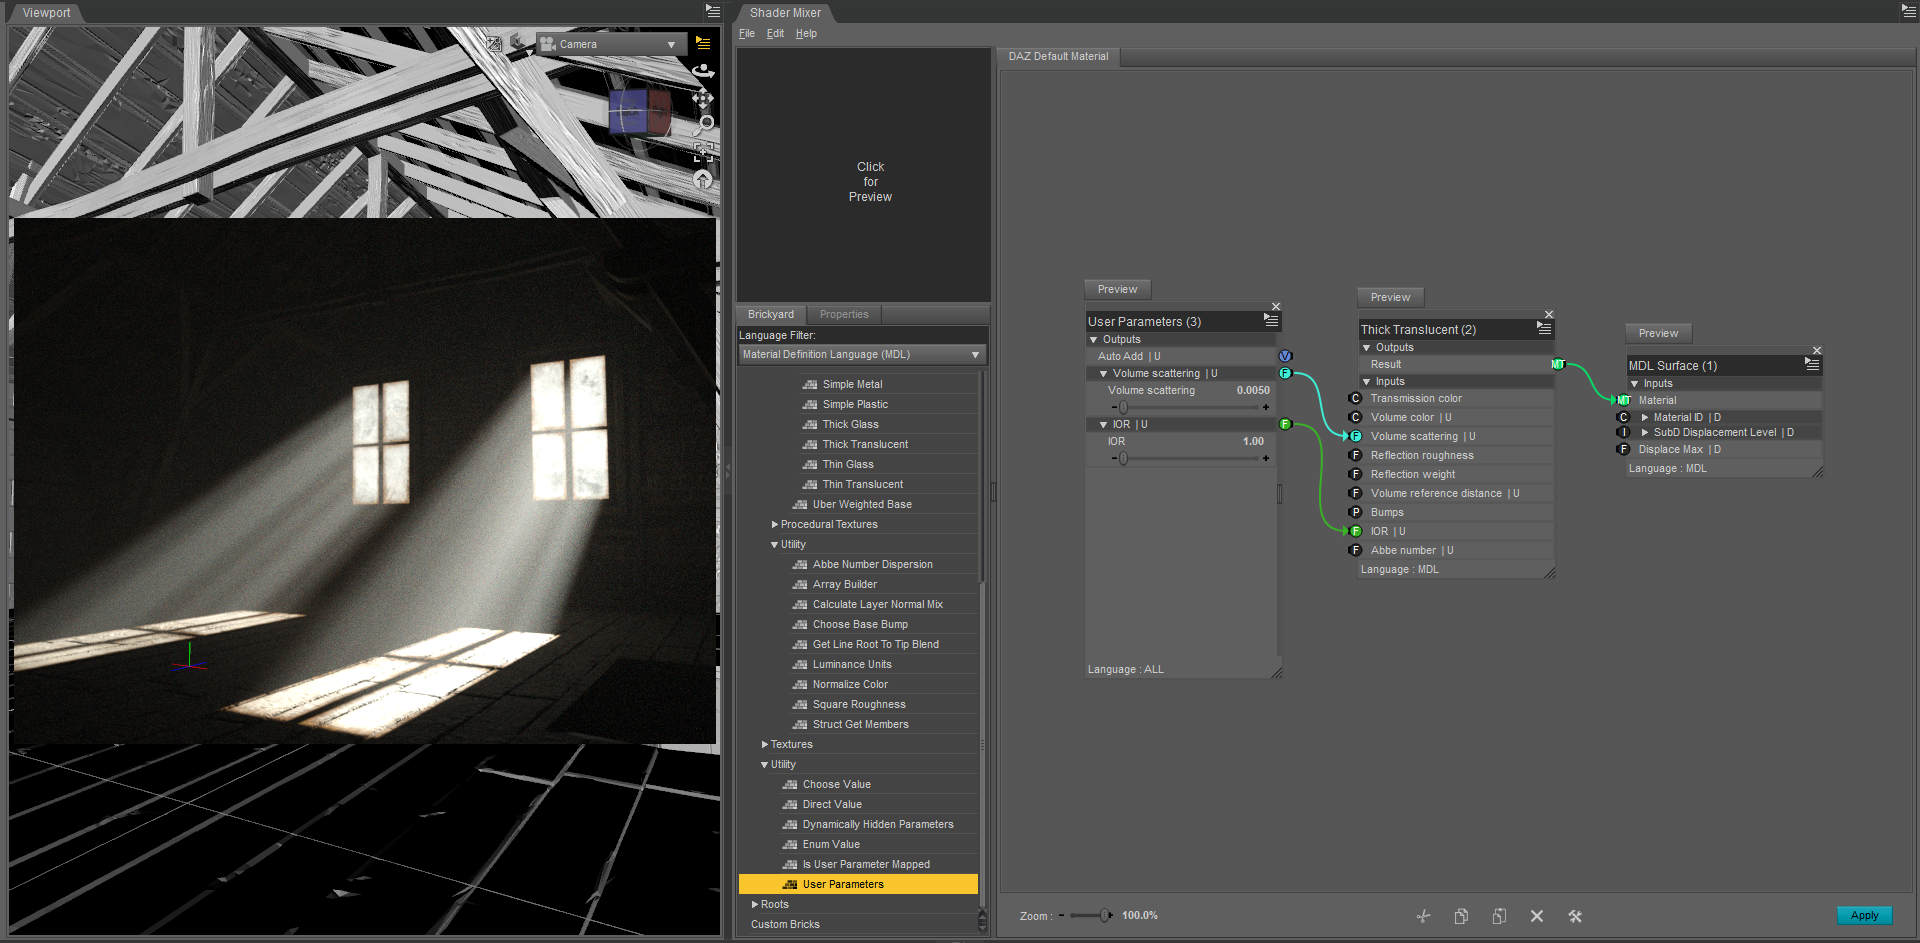Collapse Inputs section of Thick Translucent brick
Viewport: 1920px width, 943px height.
tap(1367, 382)
